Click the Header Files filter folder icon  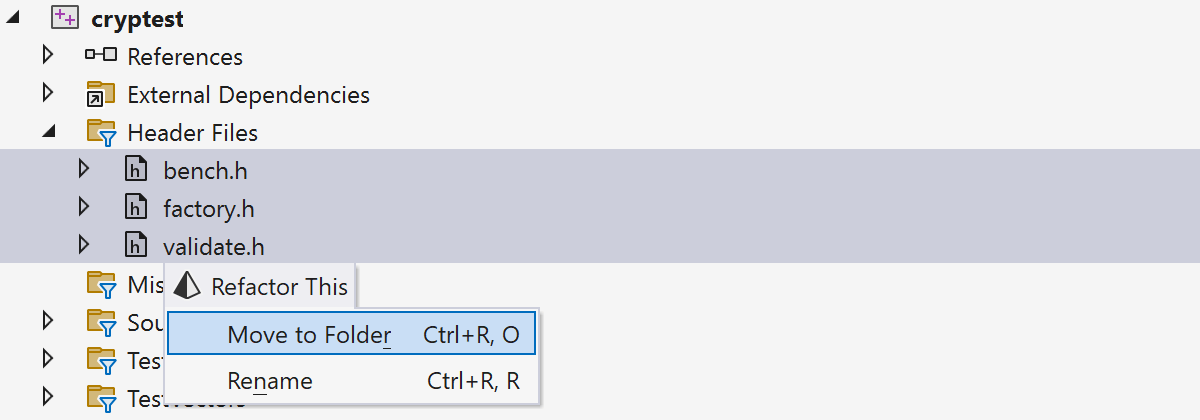pyautogui.click(x=101, y=133)
